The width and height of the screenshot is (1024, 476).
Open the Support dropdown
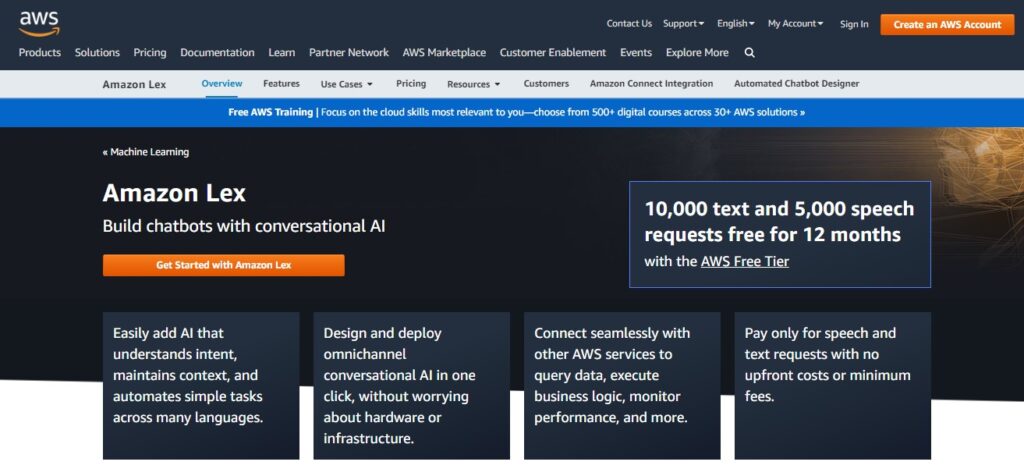(x=683, y=24)
